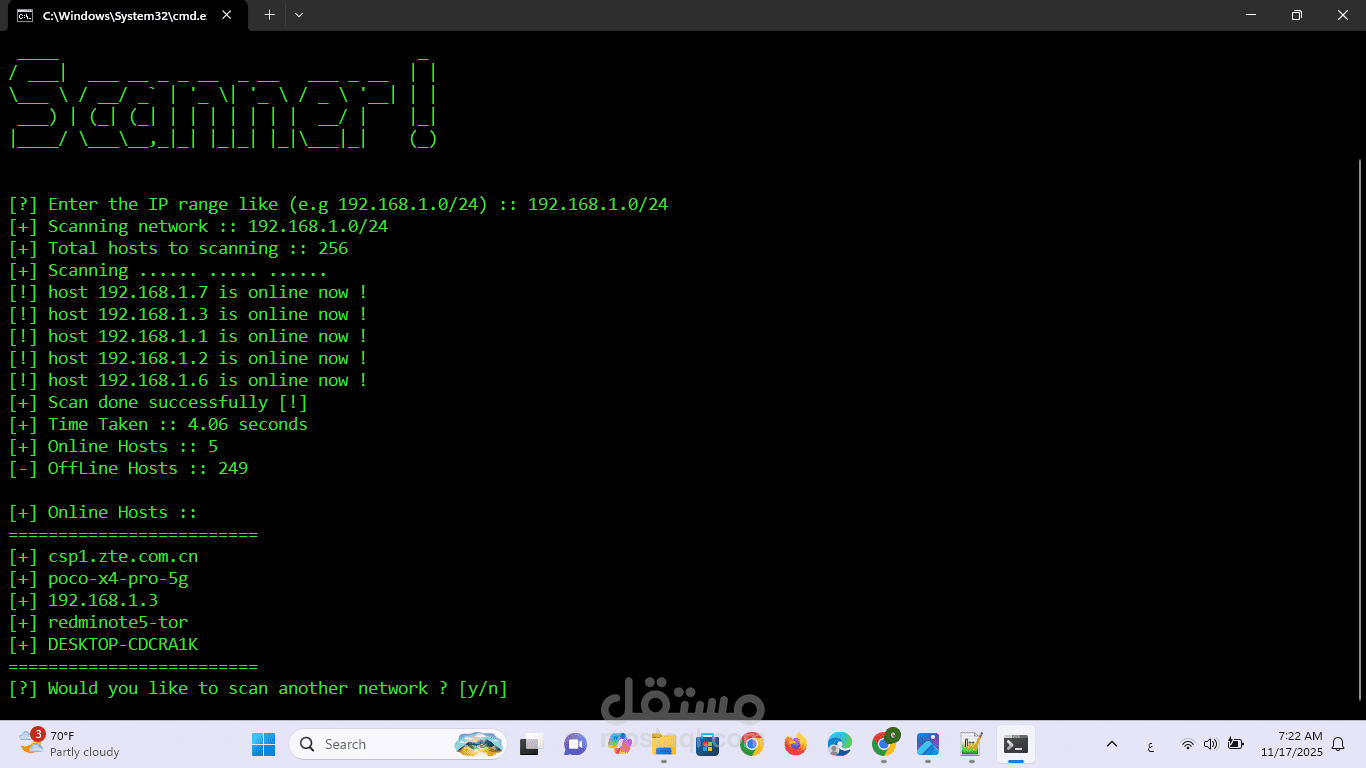
Task: Click 'host 192.168.1.1 is online now' line
Action: click(188, 336)
